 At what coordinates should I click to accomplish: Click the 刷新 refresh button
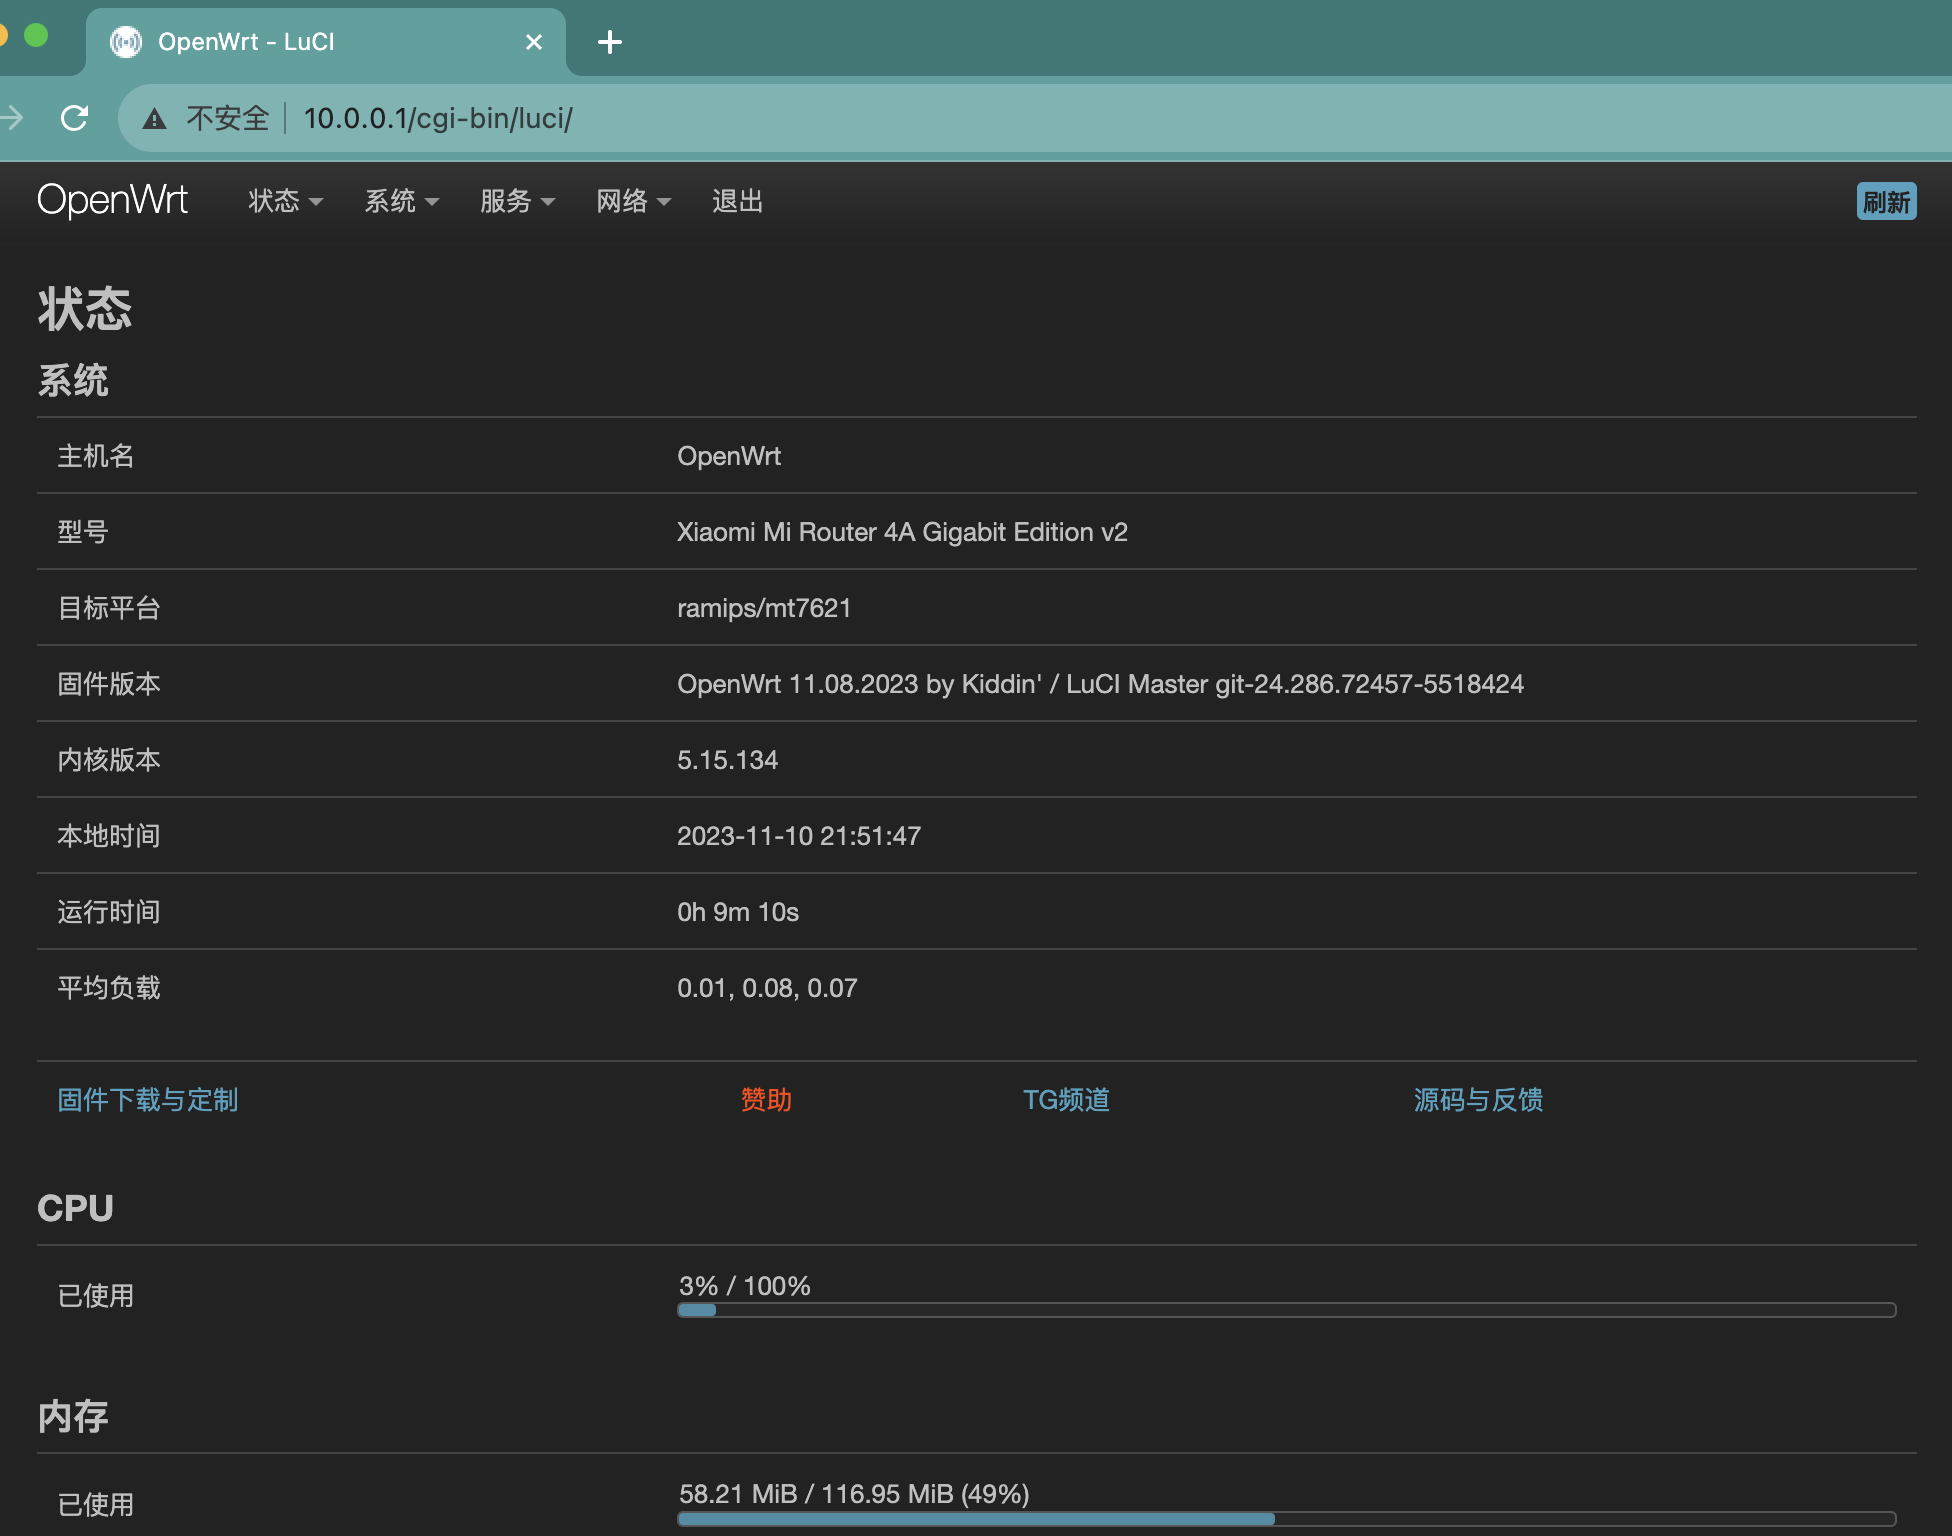coord(1886,201)
